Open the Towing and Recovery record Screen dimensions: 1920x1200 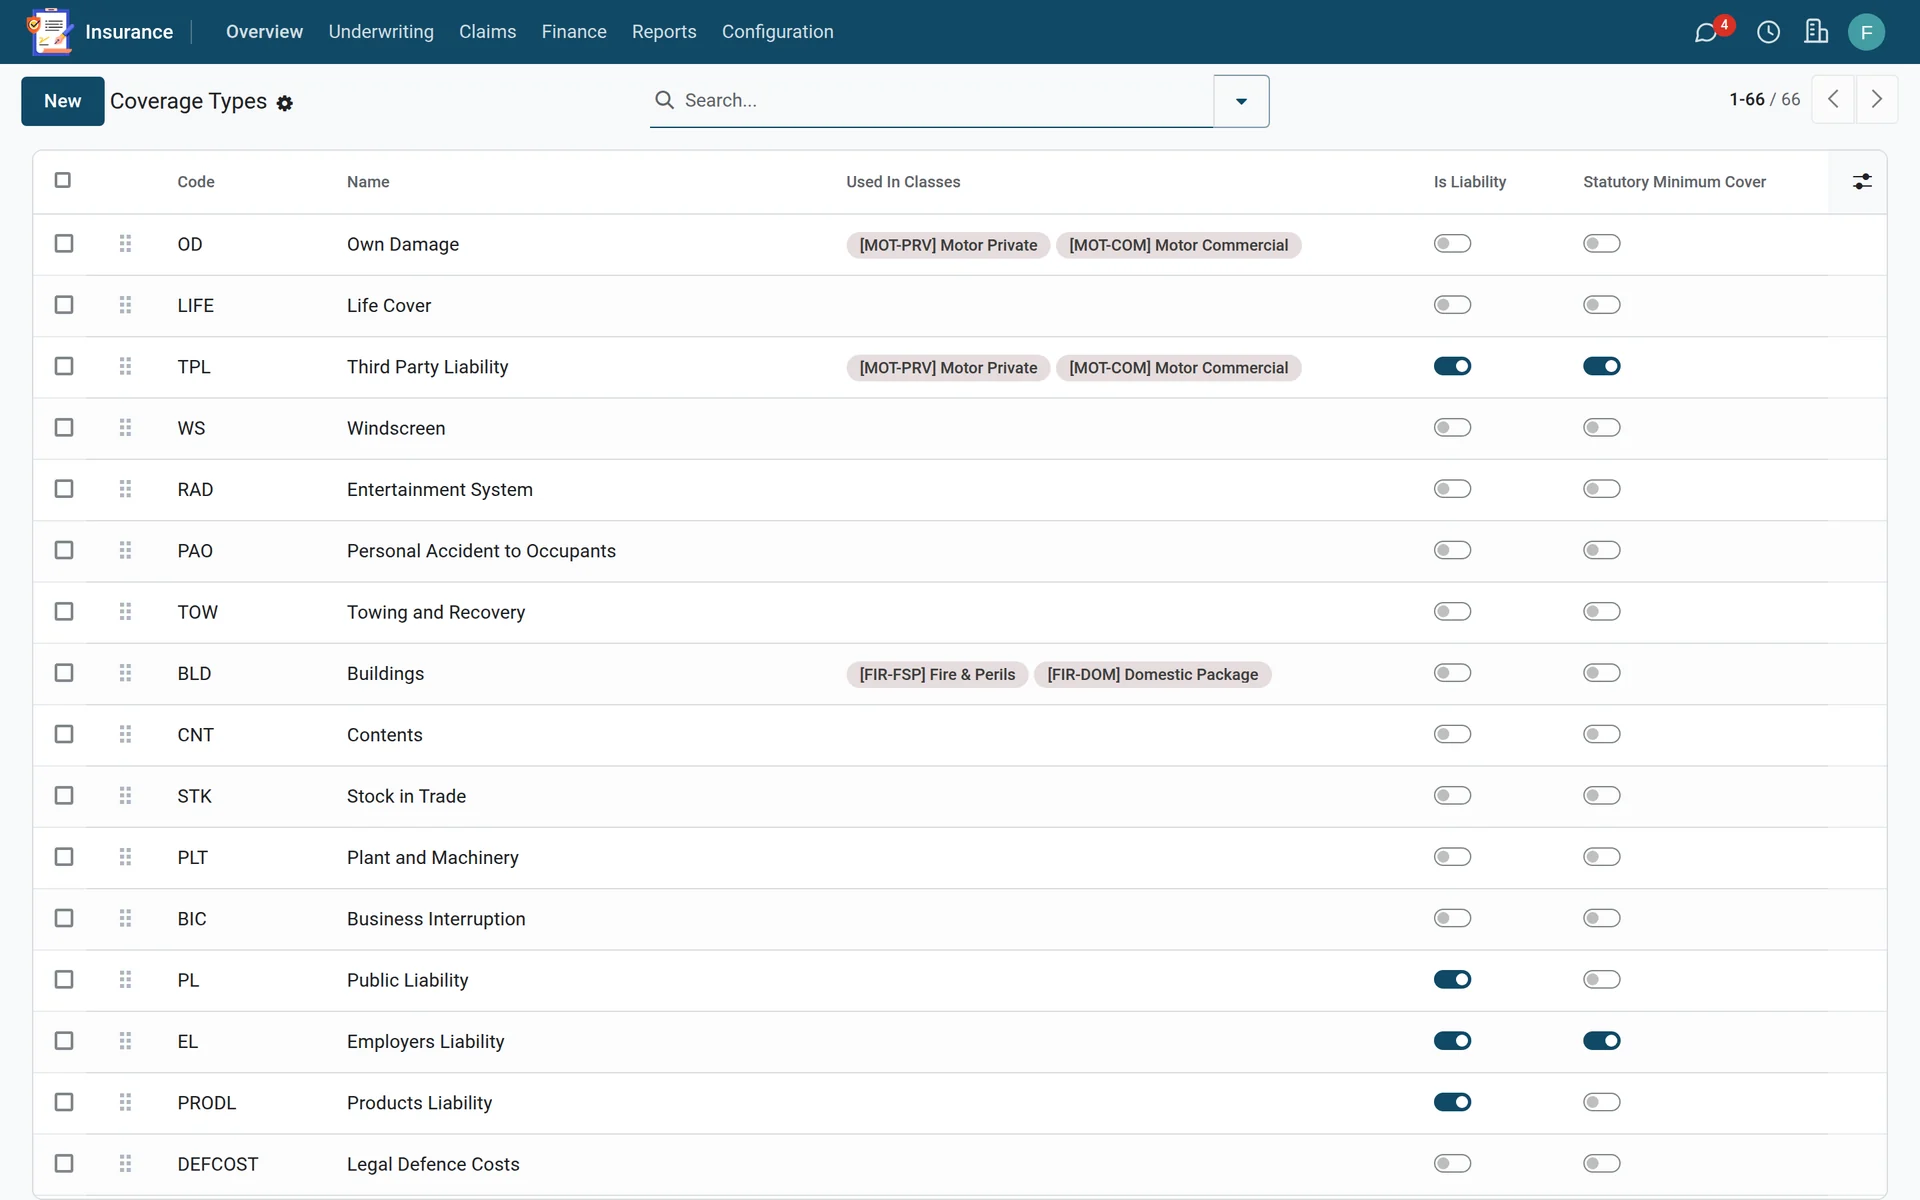tap(436, 612)
